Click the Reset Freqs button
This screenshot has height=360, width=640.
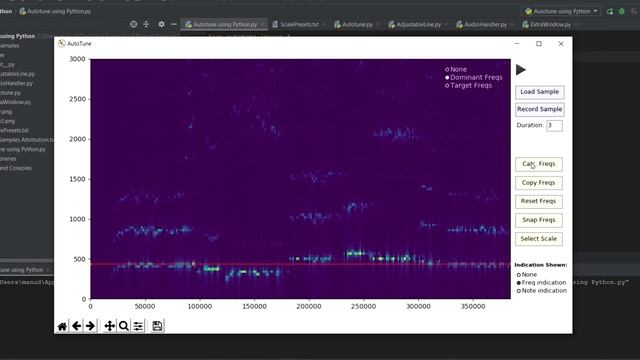[538, 201]
